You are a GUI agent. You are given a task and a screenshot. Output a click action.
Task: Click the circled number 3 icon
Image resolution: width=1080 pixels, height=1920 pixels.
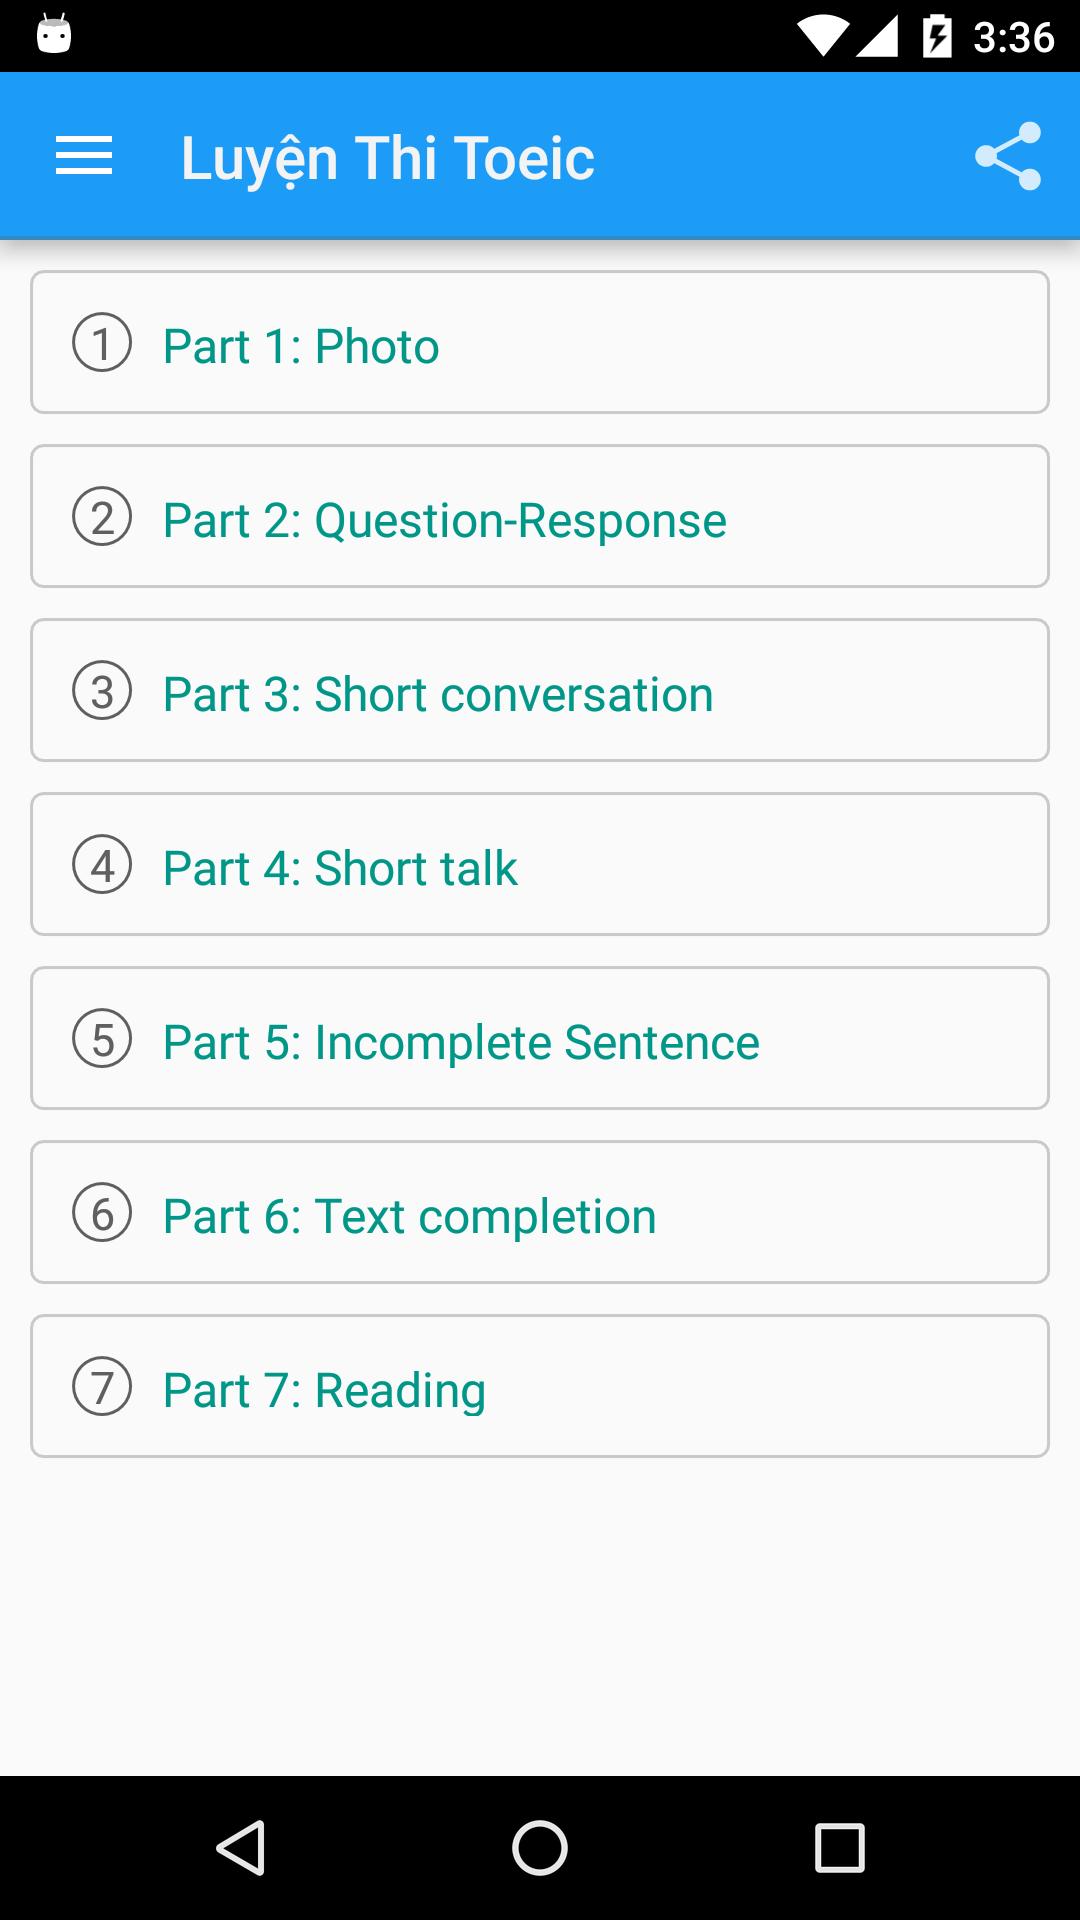pyautogui.click(x=102, y=691)
